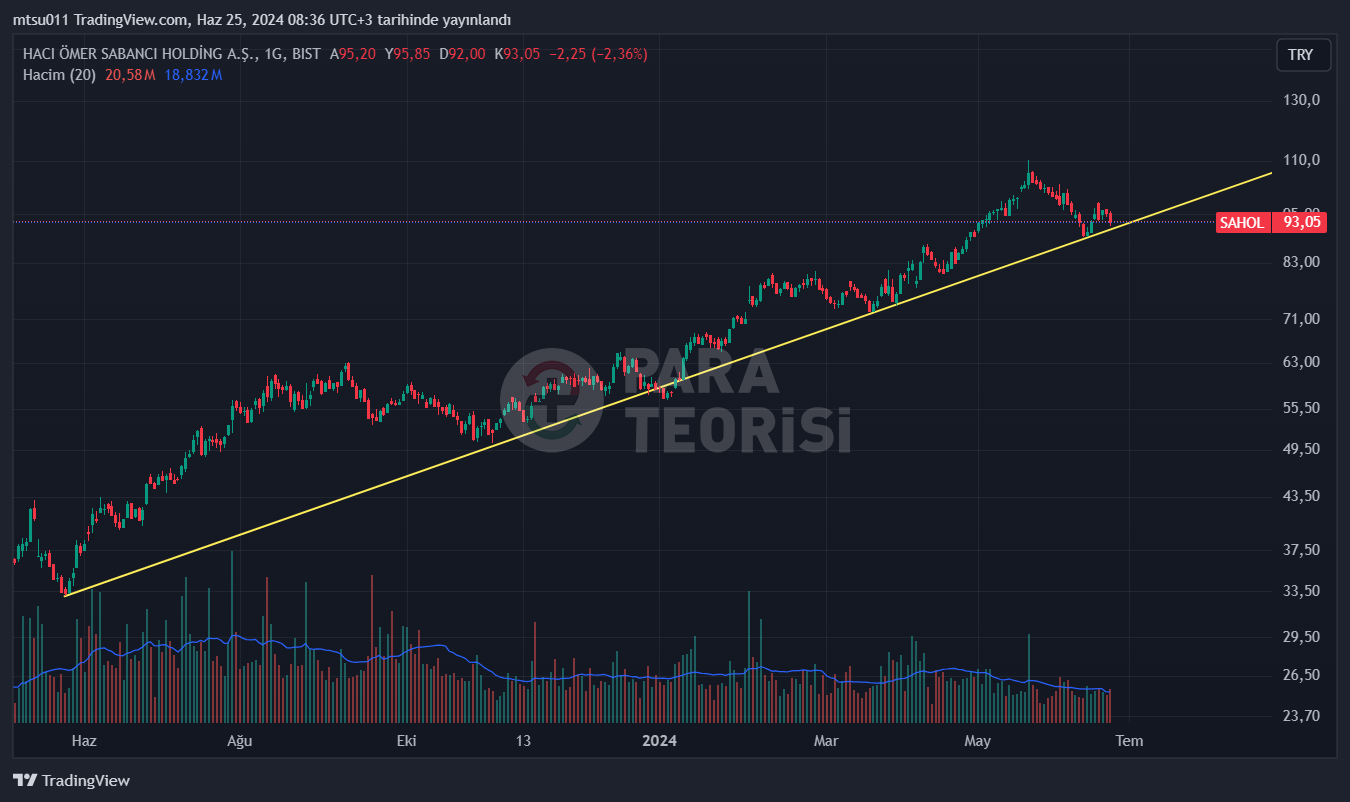Click the 49,50 price axis label
This screenshot has height=802, width=1350.
(x=1303, y=449)
